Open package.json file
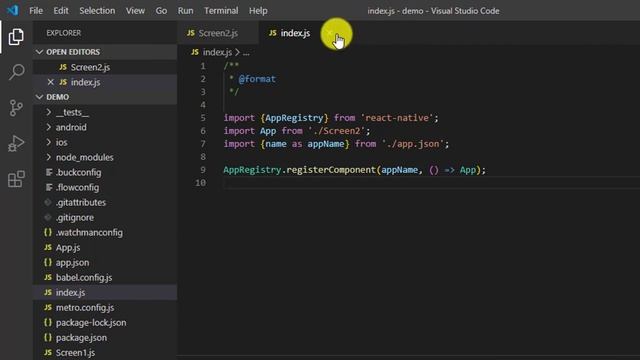This screenshot has height=360, width=640. 105,338
